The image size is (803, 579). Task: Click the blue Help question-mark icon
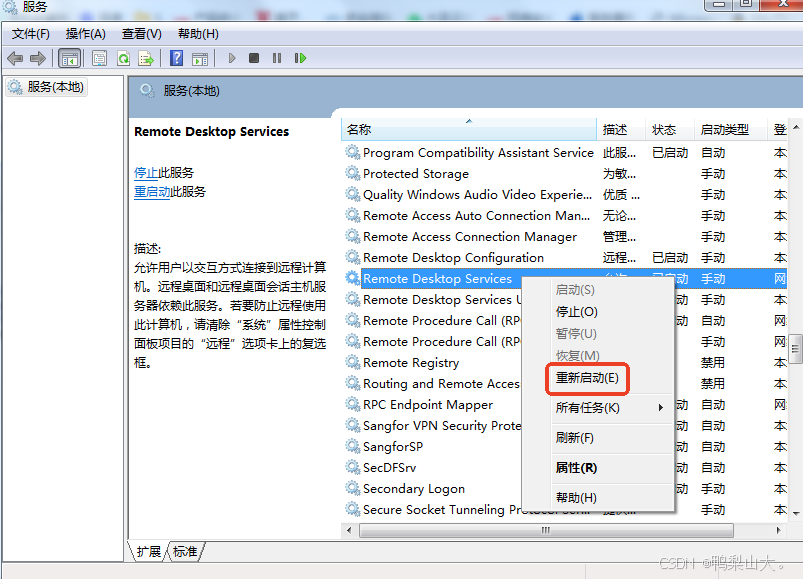click(177, 58)
